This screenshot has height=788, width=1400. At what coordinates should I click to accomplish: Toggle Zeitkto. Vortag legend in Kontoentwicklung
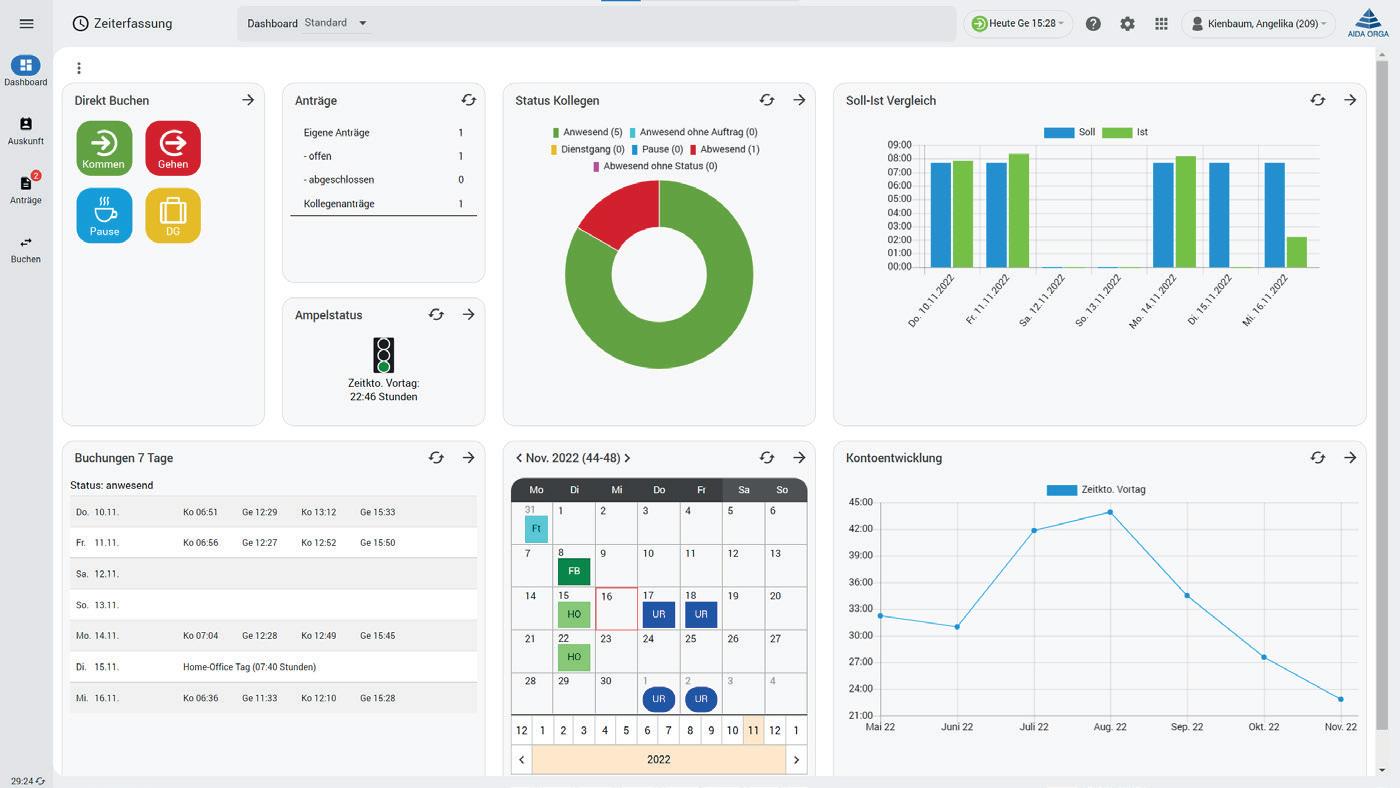[1096, 490]
